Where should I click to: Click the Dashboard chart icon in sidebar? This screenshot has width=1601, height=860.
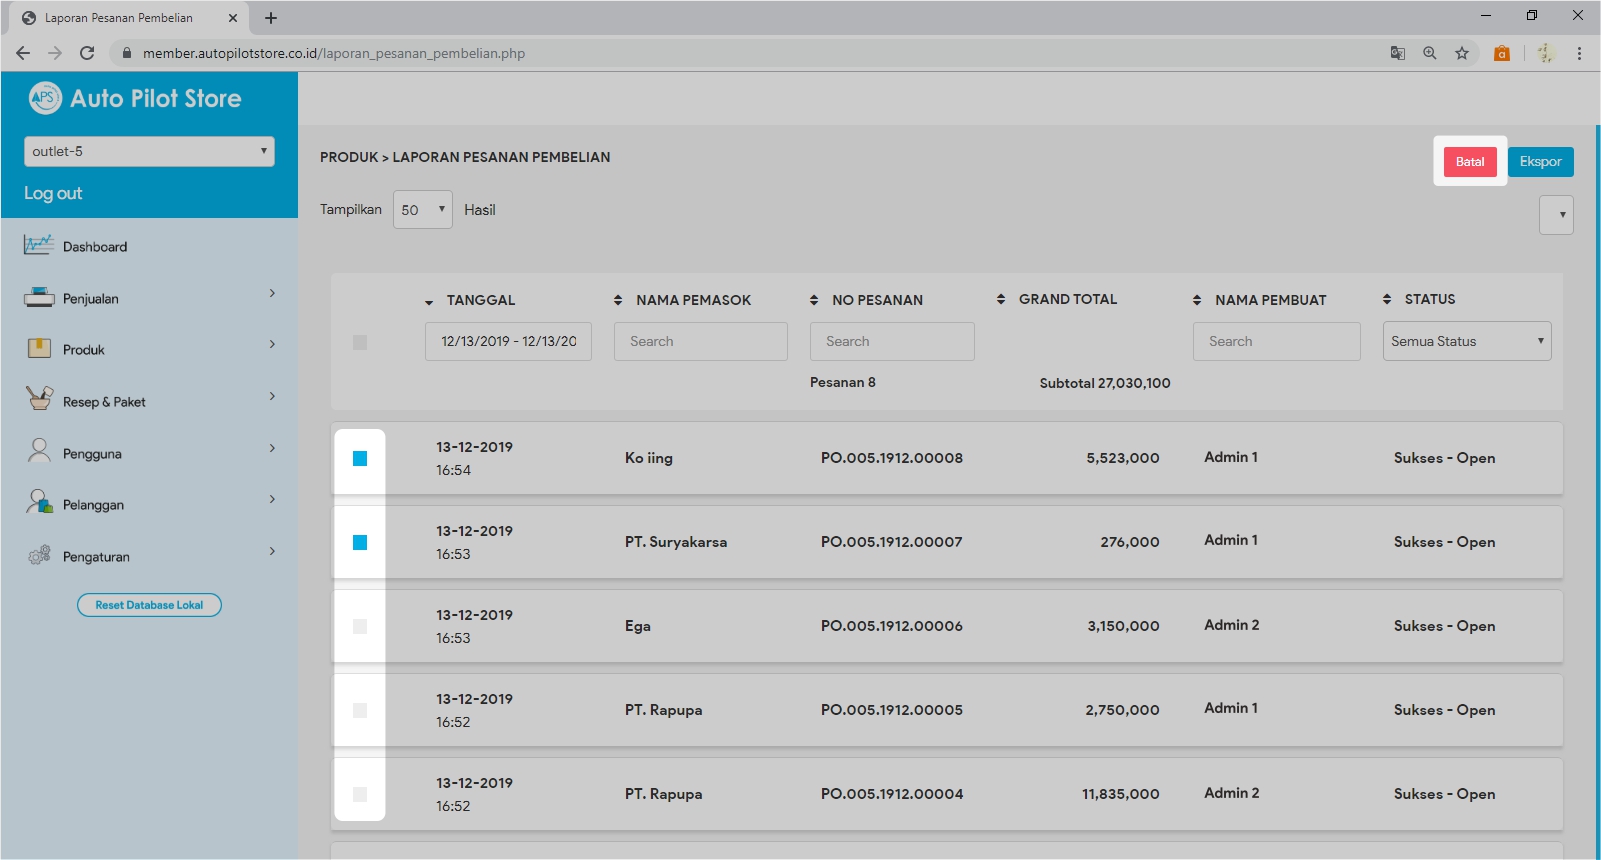click(39, 245)
